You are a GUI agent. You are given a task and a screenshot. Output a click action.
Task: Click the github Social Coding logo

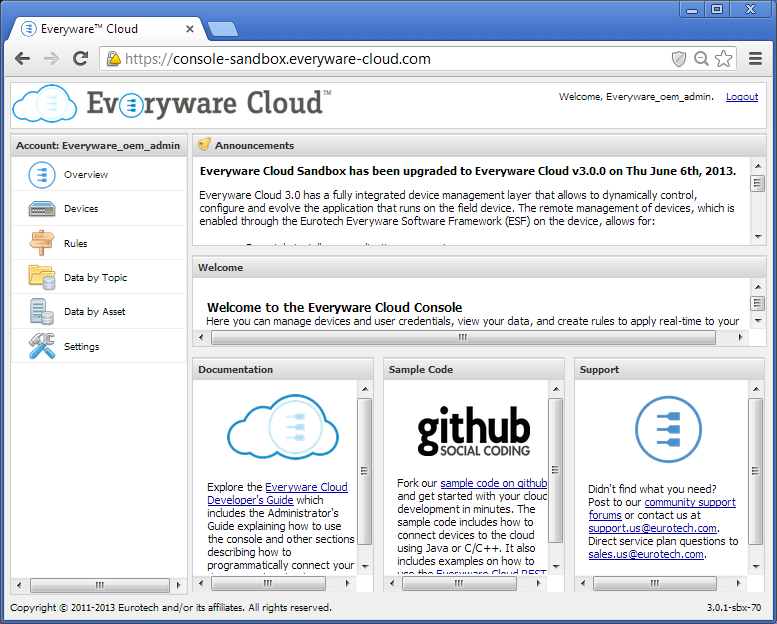tap(474, 431)
